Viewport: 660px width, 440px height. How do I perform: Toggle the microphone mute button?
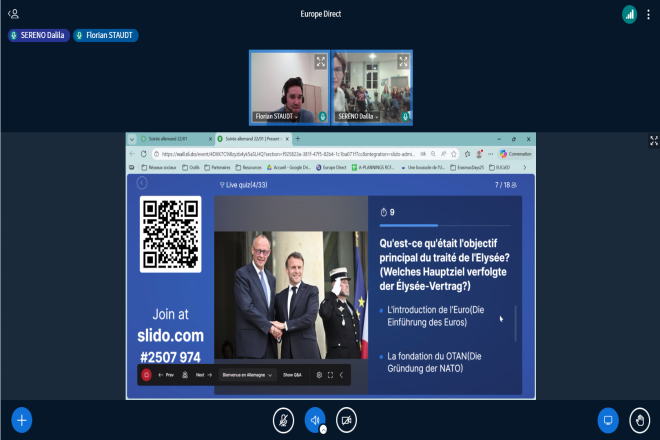point(284,420)
